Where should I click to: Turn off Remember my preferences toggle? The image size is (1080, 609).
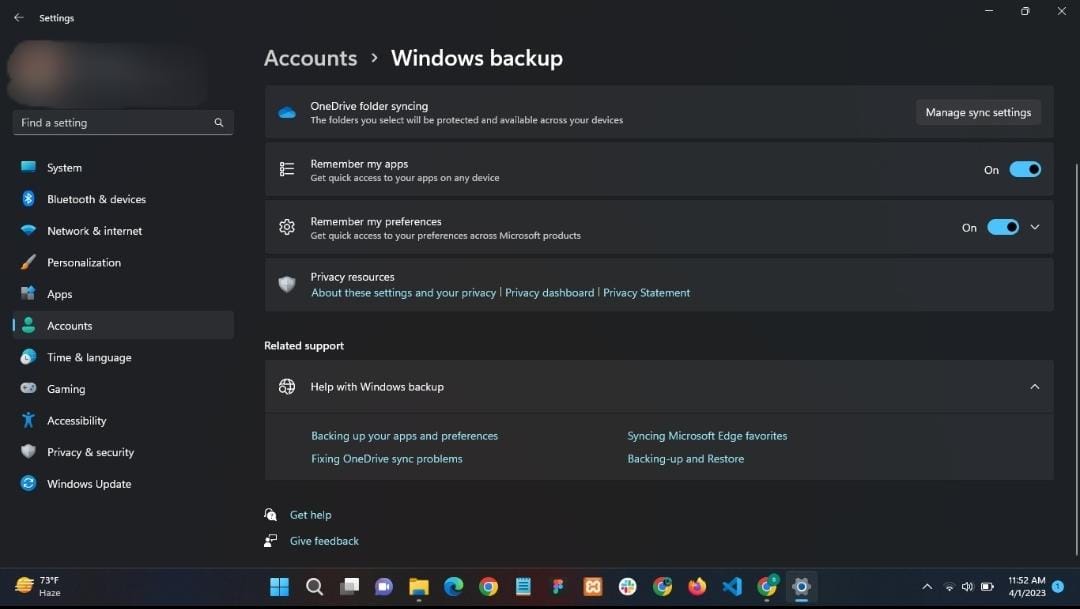(1002, 227)
